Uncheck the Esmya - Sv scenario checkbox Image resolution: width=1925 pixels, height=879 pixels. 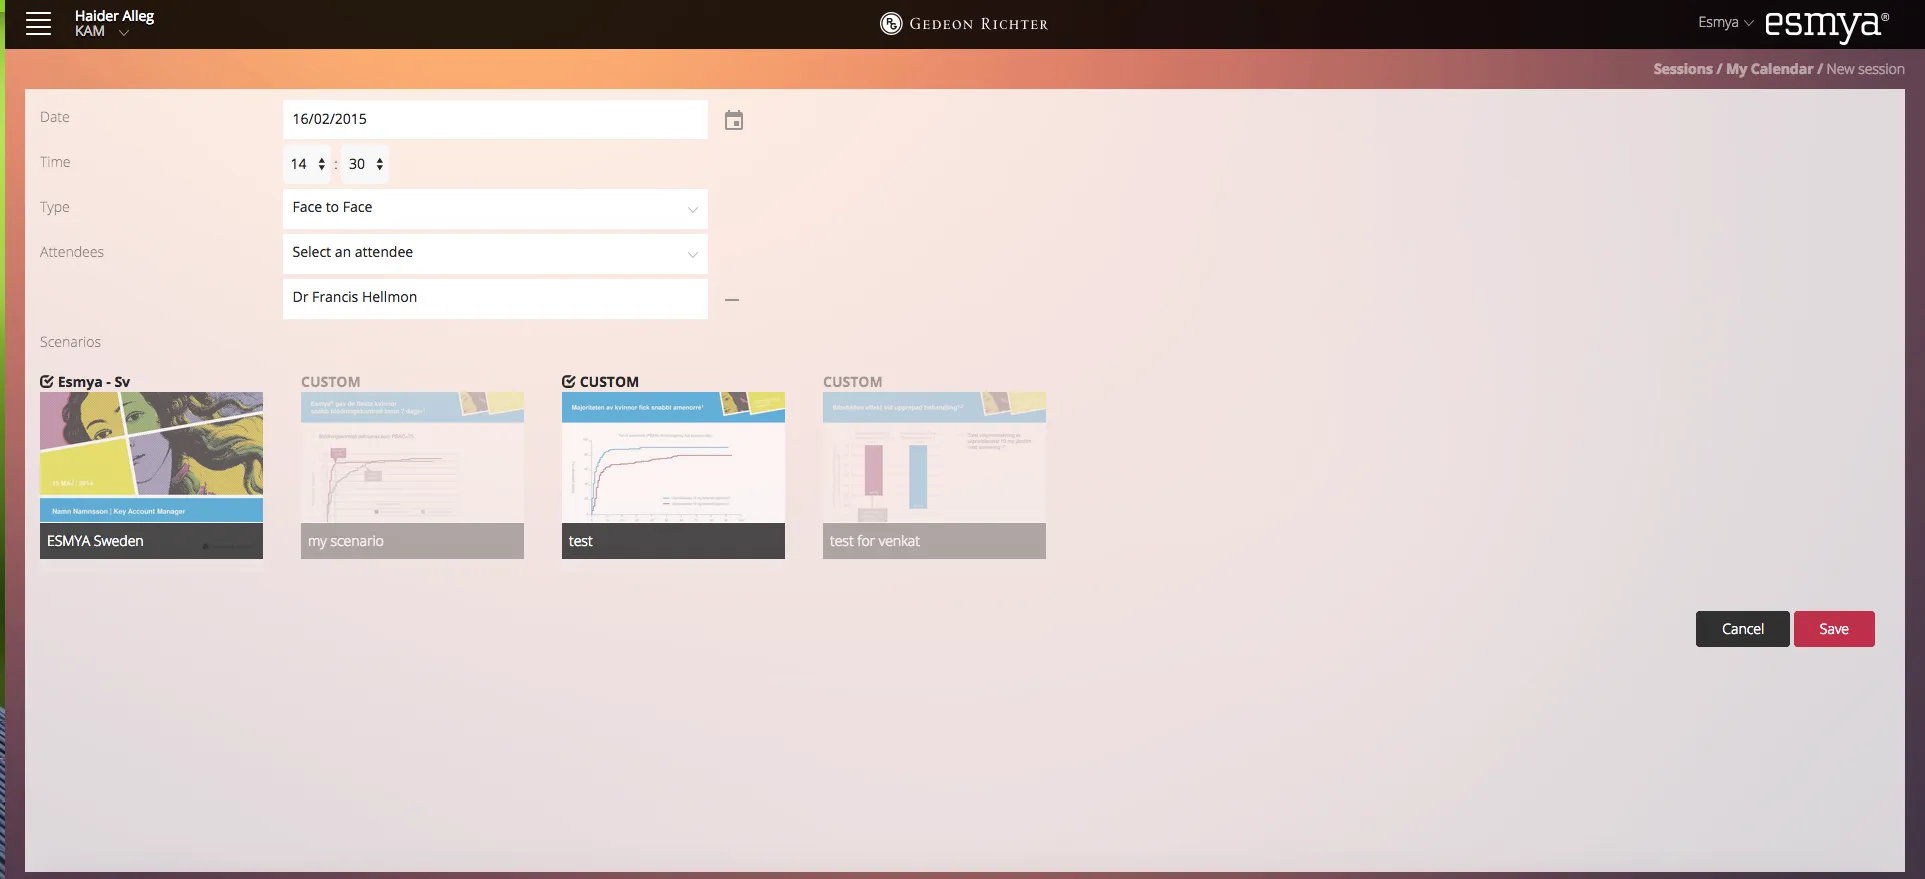pyautogui.click(x=47, y=382)
